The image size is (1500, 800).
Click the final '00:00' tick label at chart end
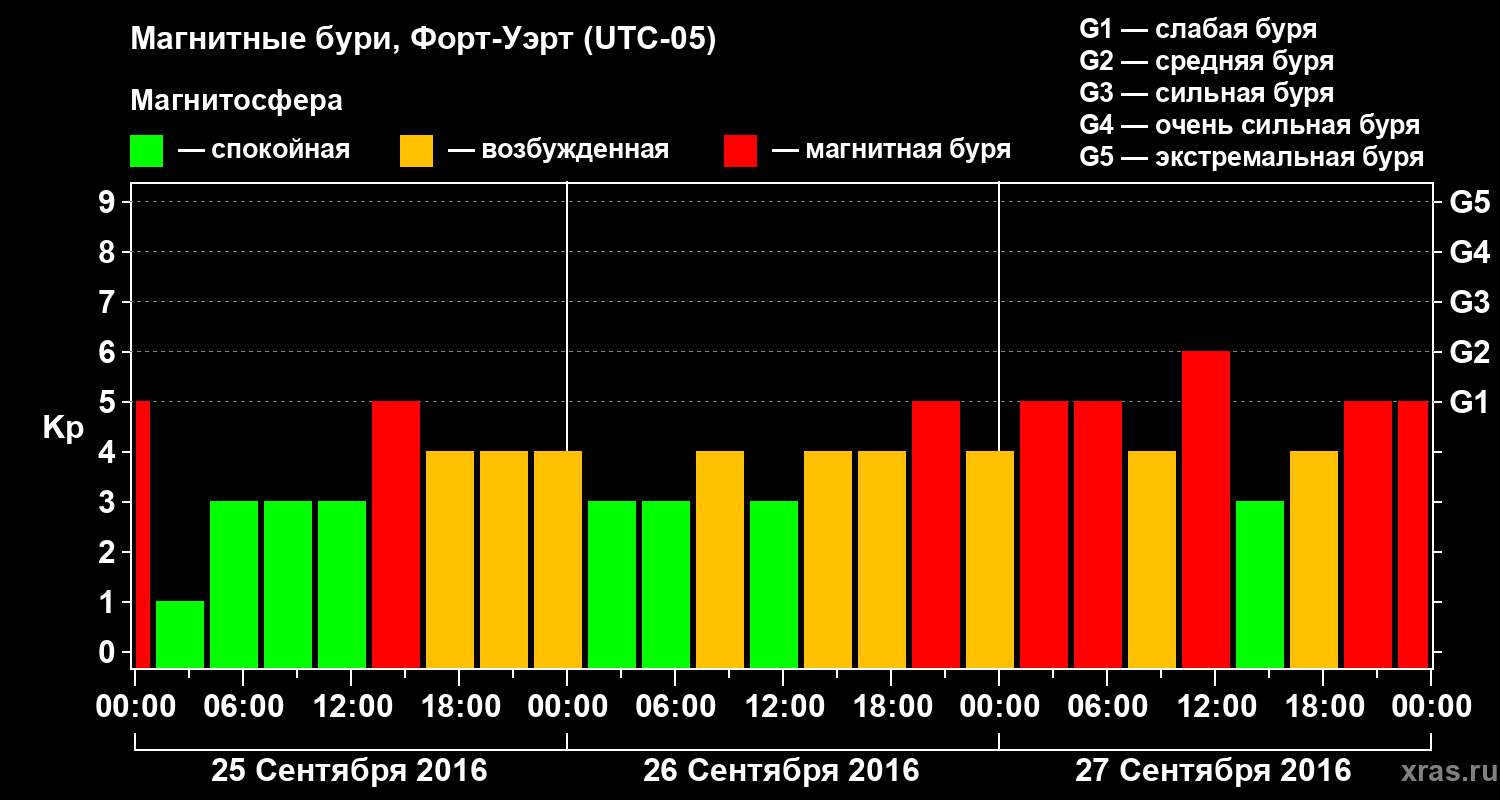point(1431,707)
